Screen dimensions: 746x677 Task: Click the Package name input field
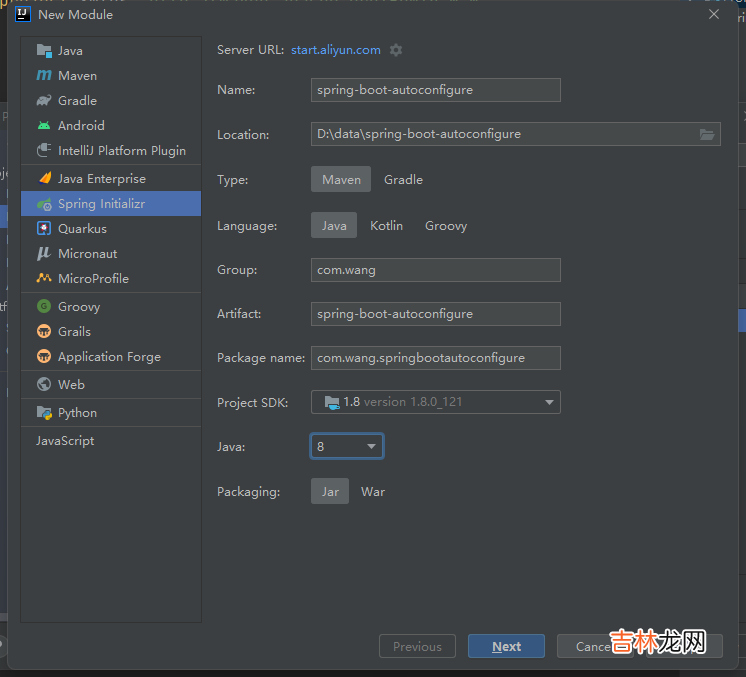(435, 358)
